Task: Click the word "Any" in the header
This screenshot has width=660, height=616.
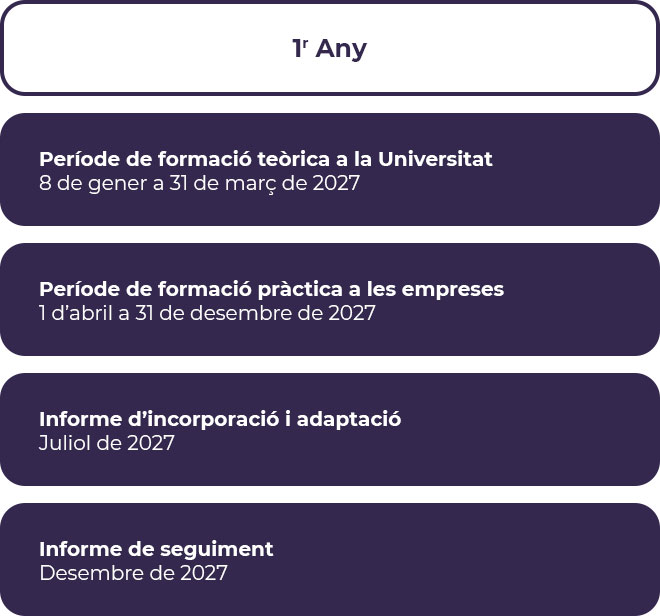Action: click(x=342, y=49)
